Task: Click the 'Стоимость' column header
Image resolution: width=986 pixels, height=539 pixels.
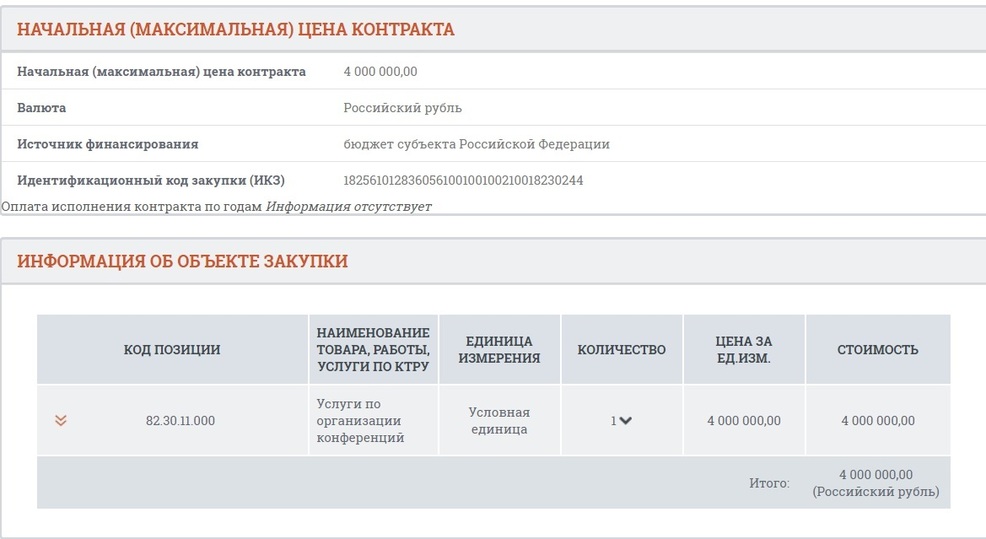Action: pos(878,350)
